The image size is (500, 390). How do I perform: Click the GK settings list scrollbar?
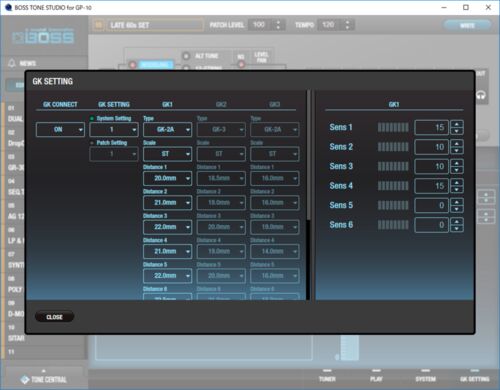click(309, 155)
